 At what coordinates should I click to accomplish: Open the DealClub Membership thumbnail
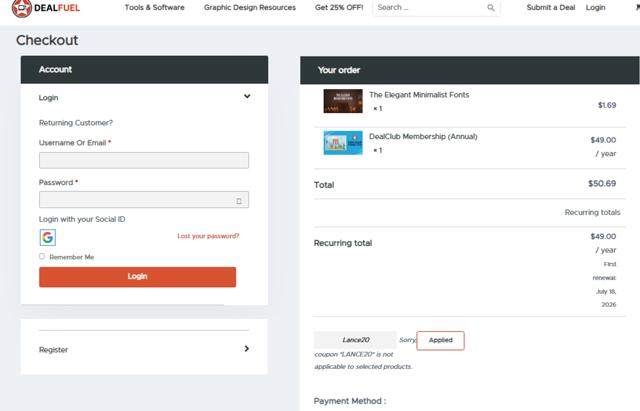click(343, 143)
